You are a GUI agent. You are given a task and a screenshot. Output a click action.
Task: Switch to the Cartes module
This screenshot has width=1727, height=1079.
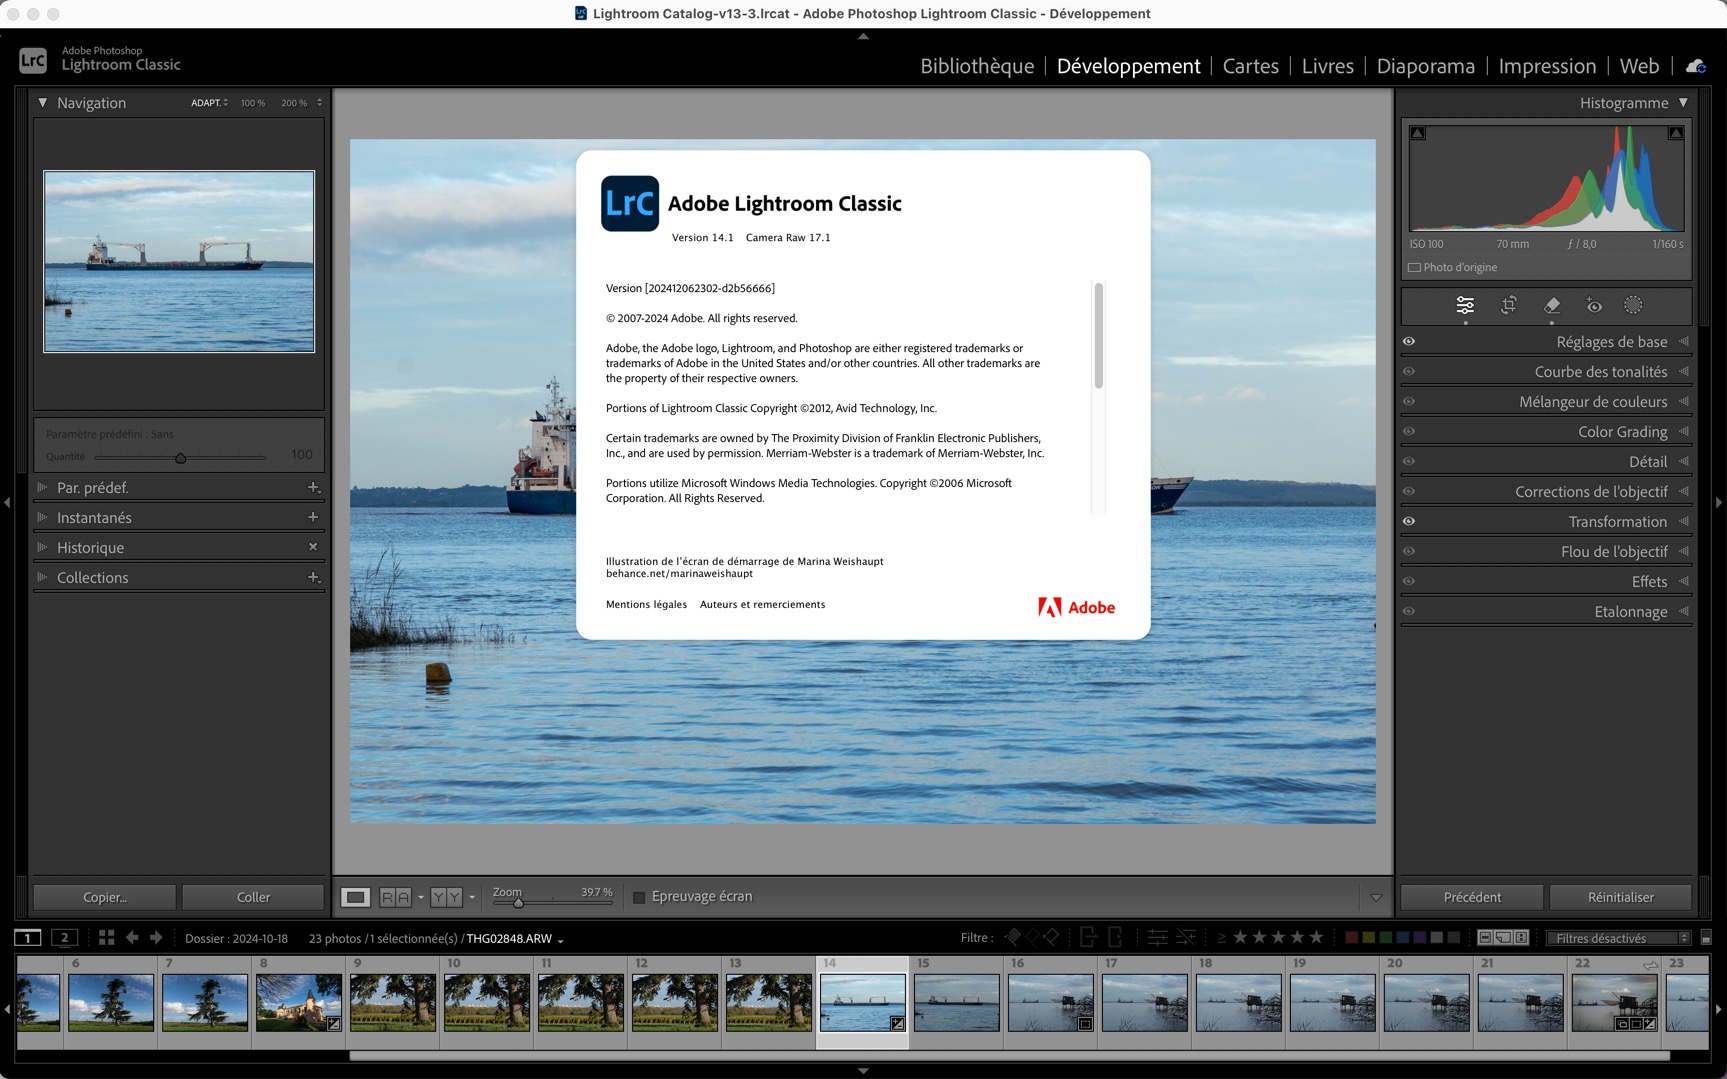(x=1250, y=66)
